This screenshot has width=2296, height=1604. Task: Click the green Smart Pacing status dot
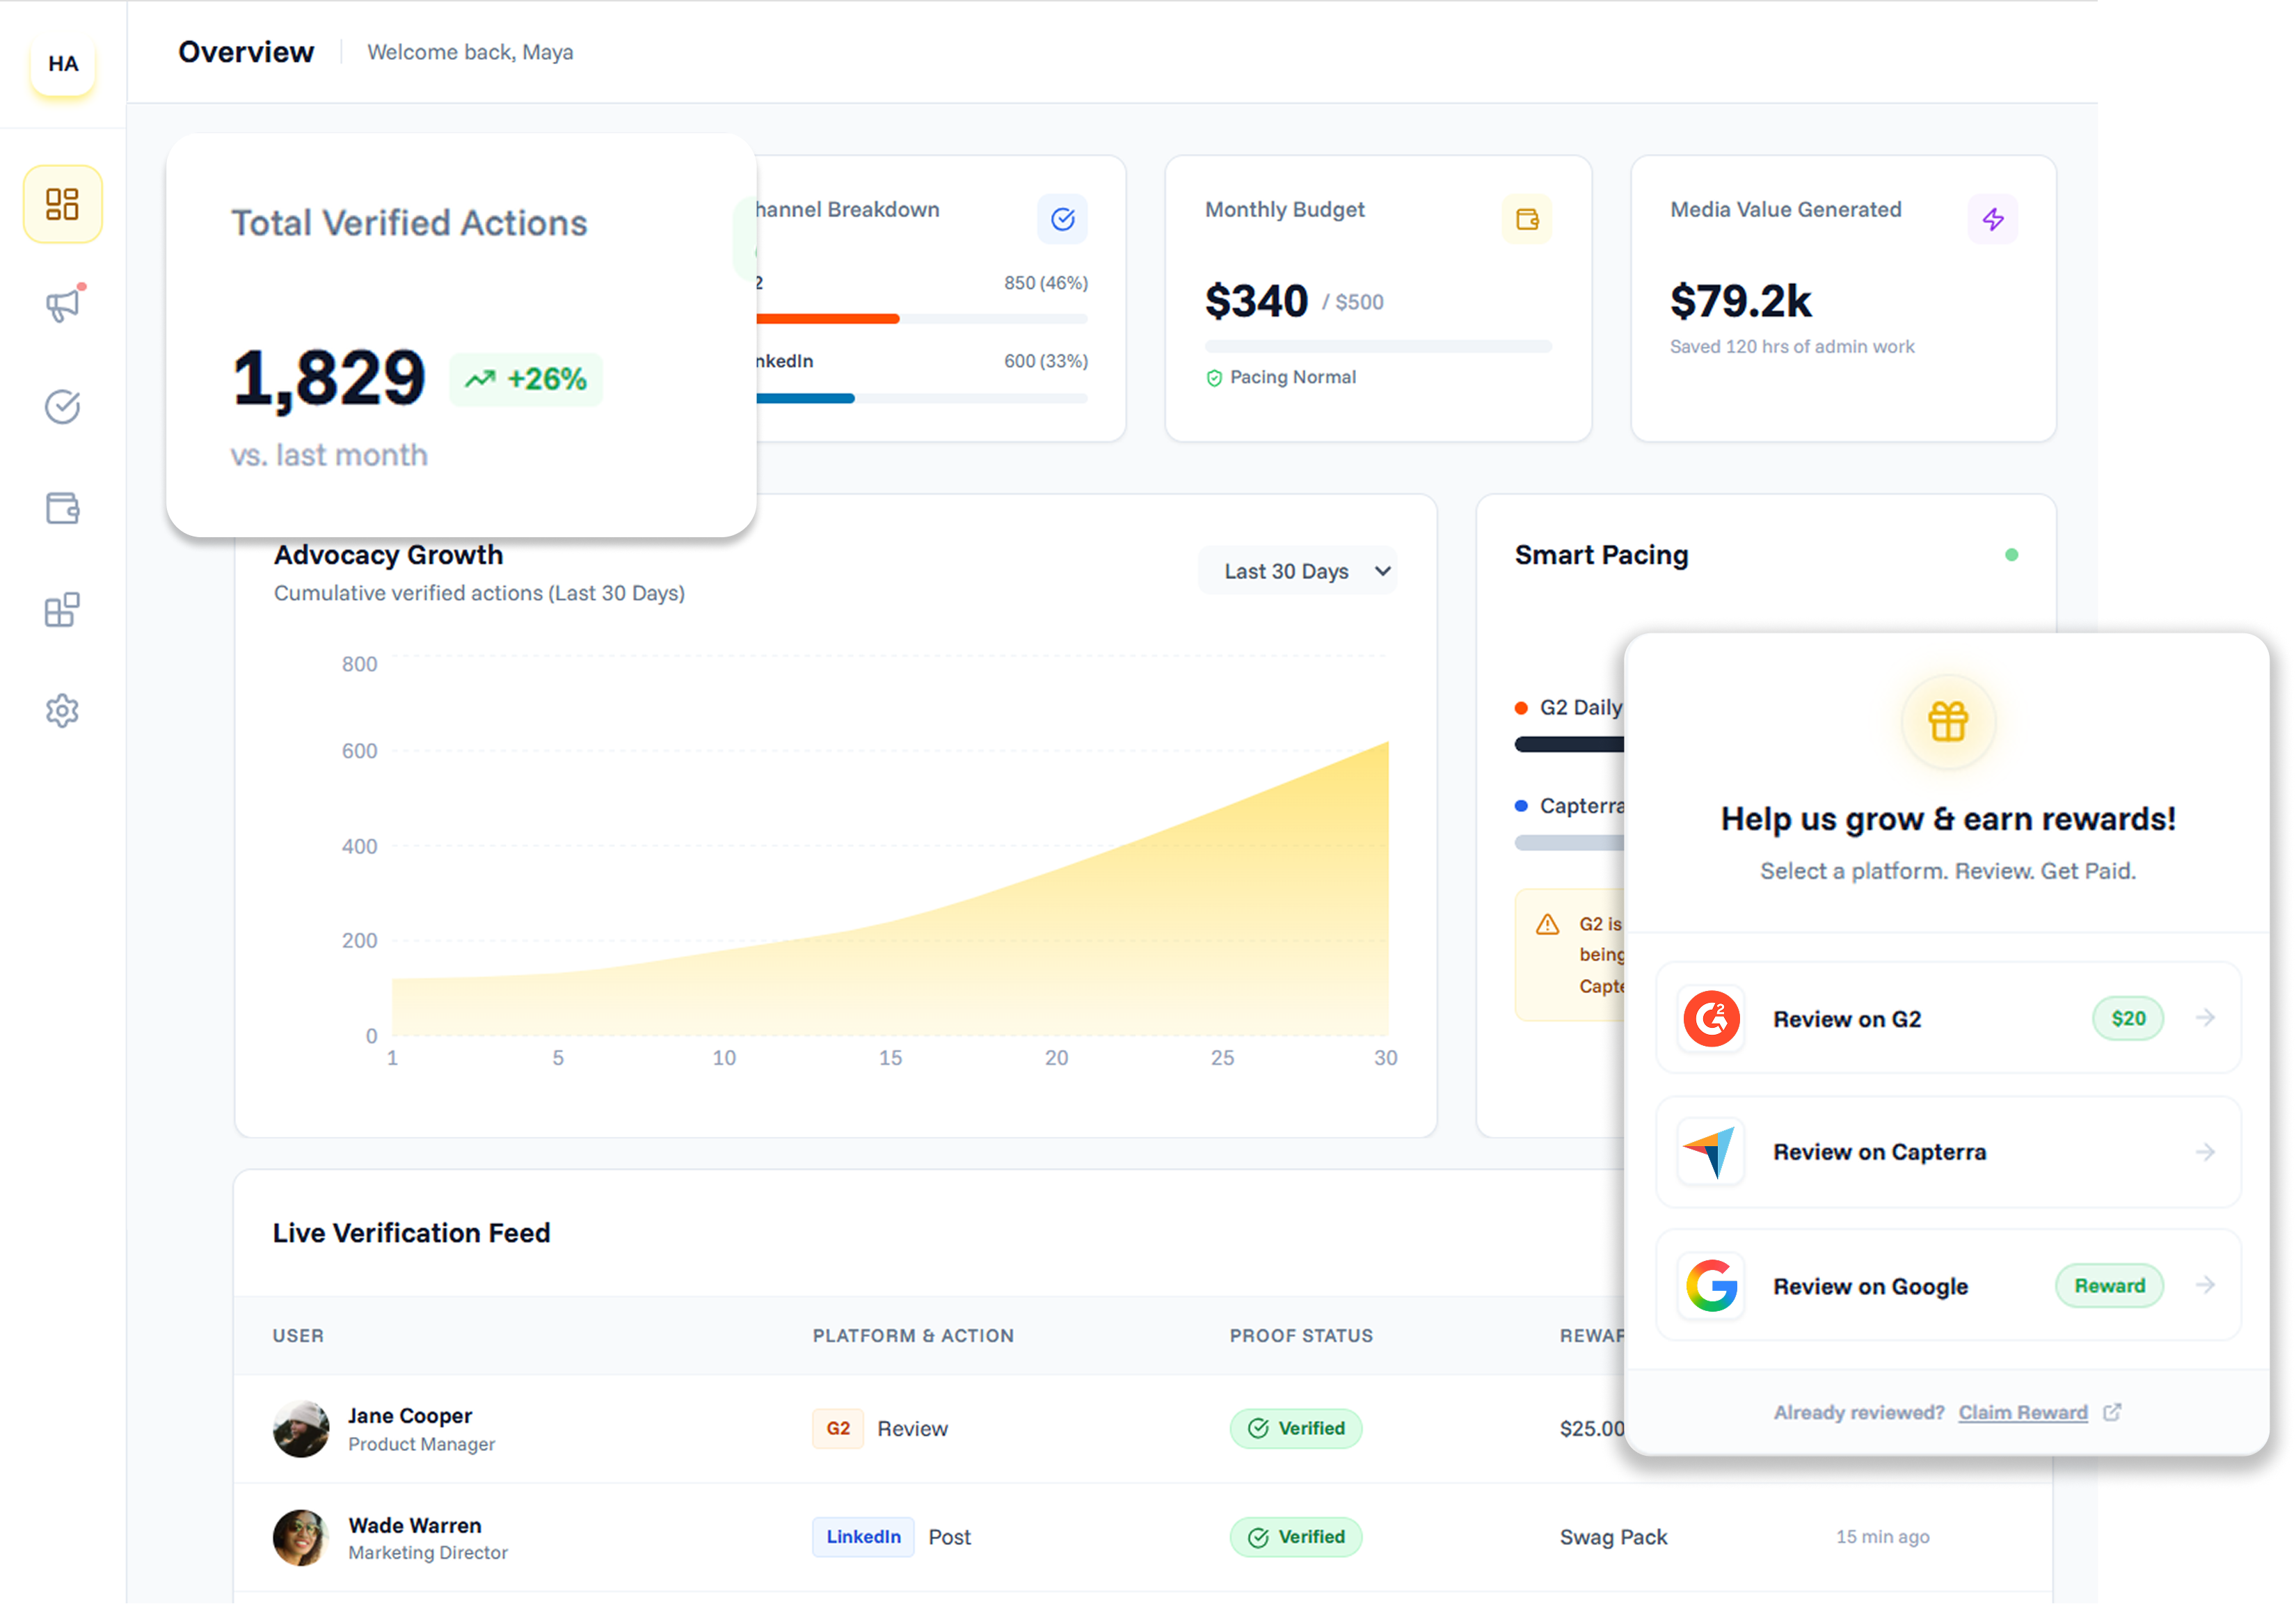click(x=2011, y=555)
